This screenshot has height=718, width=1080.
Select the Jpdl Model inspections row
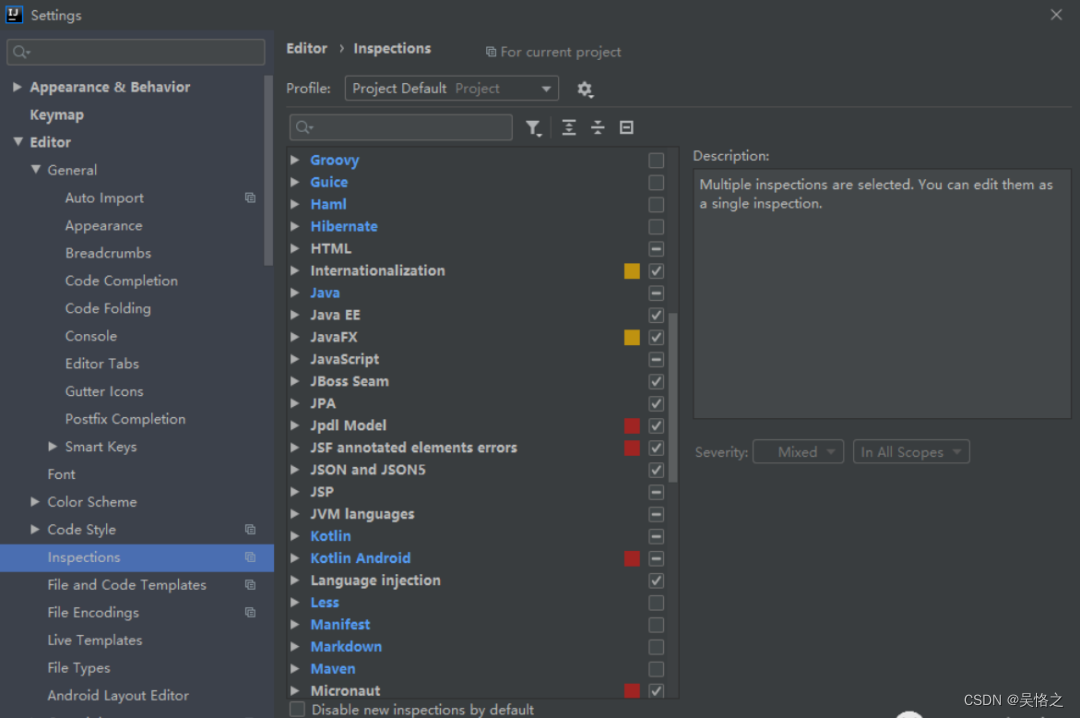[x=477, y=426]
